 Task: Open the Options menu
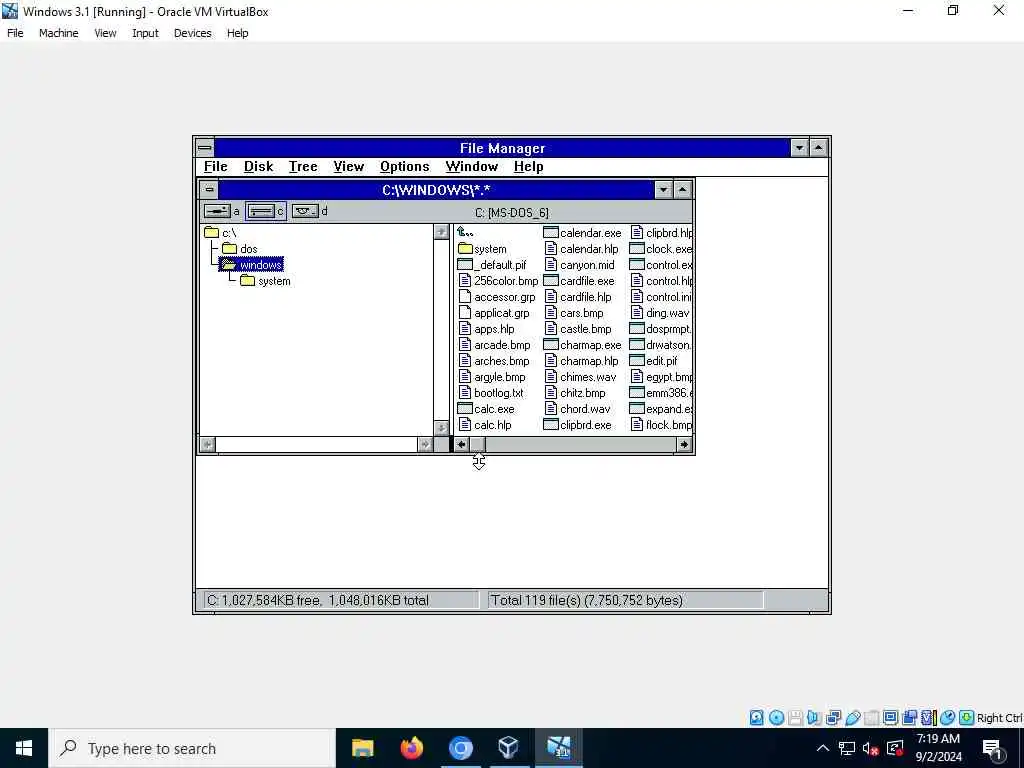click(x=405, y=167)
